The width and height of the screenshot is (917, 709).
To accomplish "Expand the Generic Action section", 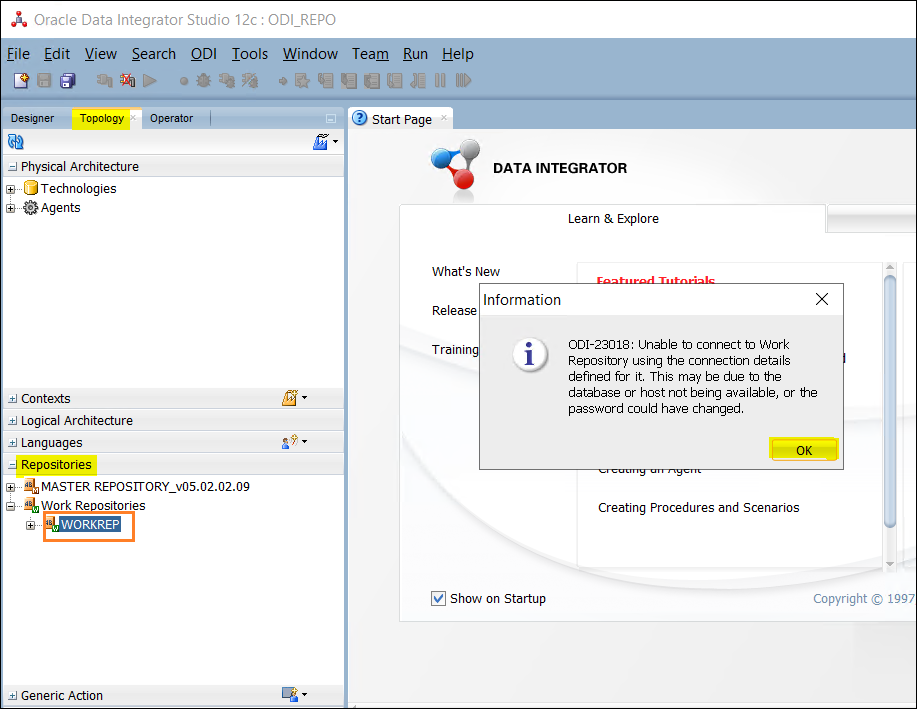I will (x=13, y=696).
